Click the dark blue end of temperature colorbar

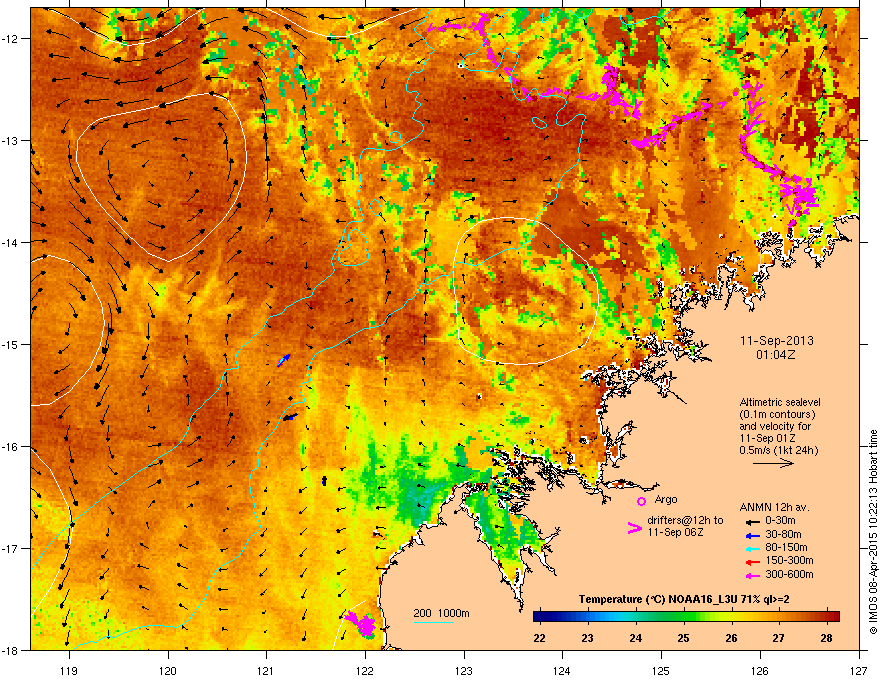point(542,616)
